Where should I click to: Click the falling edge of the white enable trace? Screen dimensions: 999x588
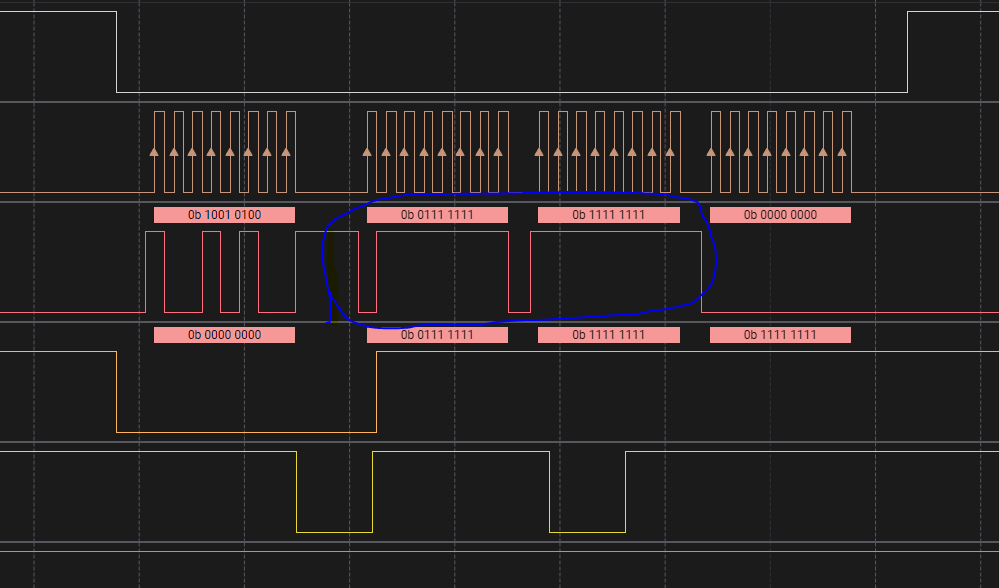point(117,52)
